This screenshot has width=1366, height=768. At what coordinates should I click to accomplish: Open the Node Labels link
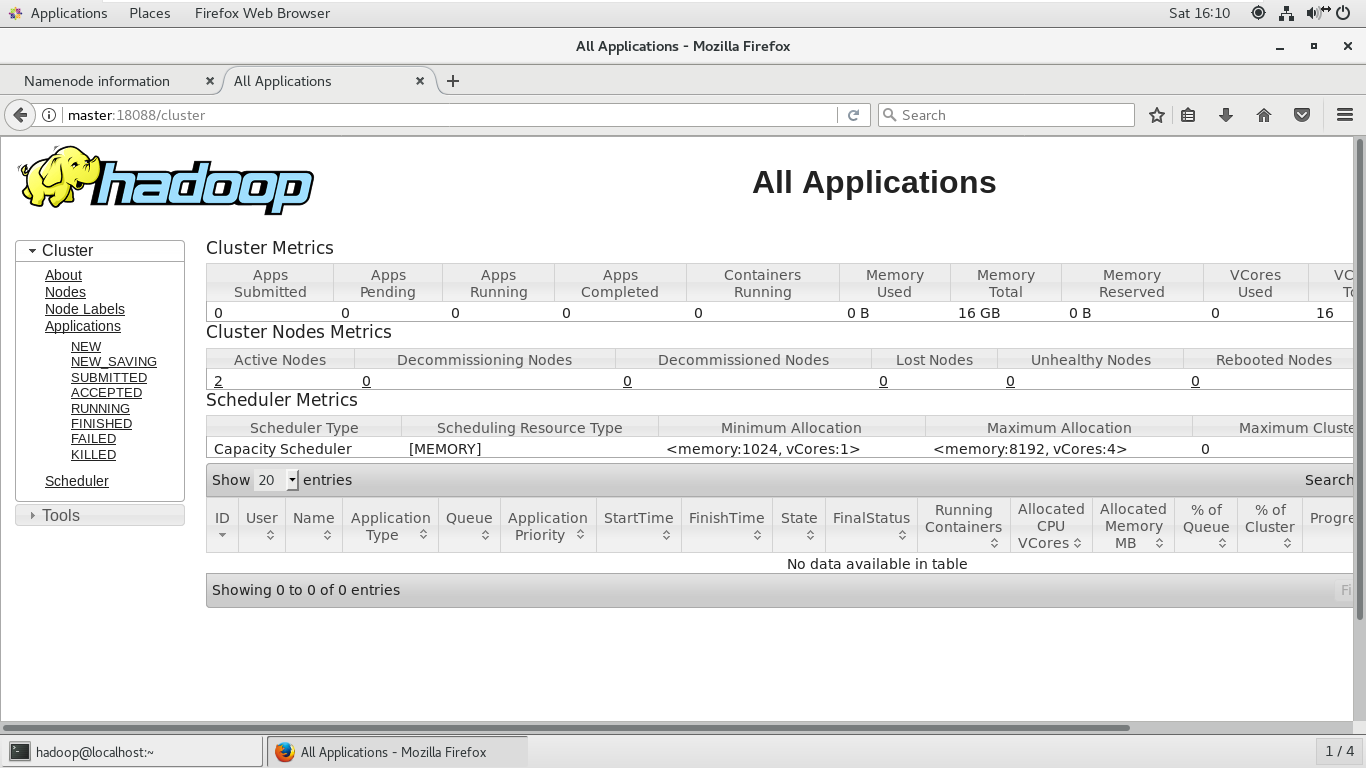85,309
